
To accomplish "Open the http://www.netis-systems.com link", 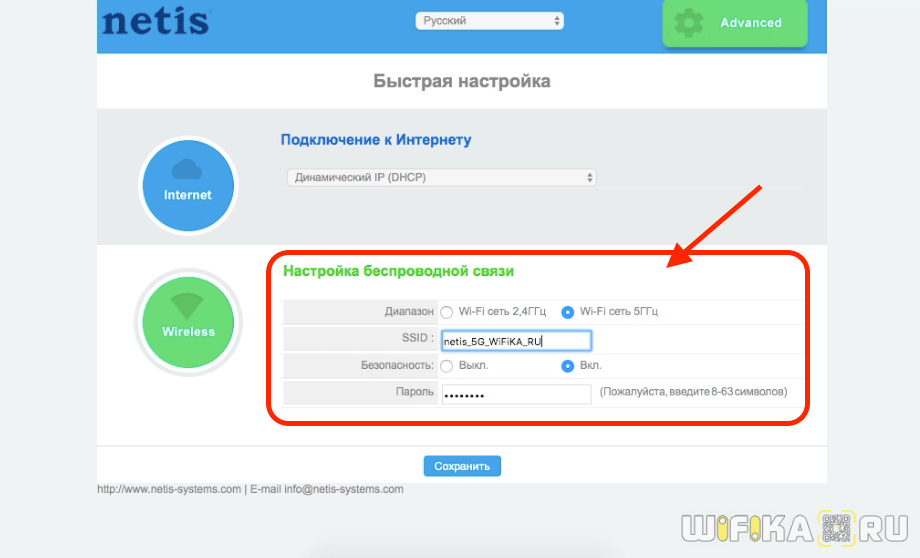I will pyautogui.click(x=169, y=490).
